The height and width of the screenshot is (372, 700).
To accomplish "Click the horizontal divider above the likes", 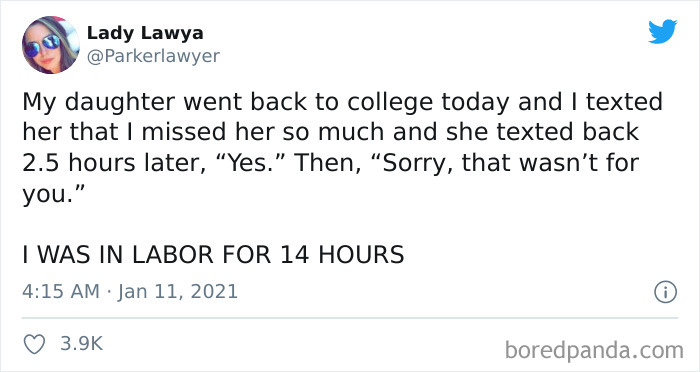I will (x=350, y=318).
